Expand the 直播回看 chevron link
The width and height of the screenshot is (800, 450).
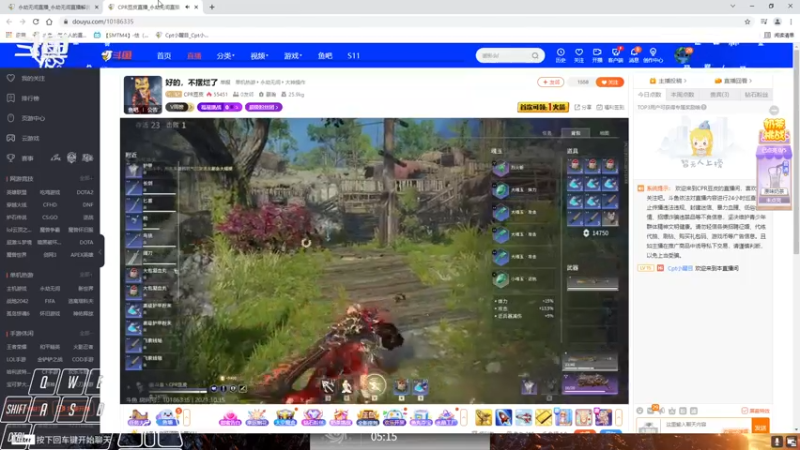[733, 81]
